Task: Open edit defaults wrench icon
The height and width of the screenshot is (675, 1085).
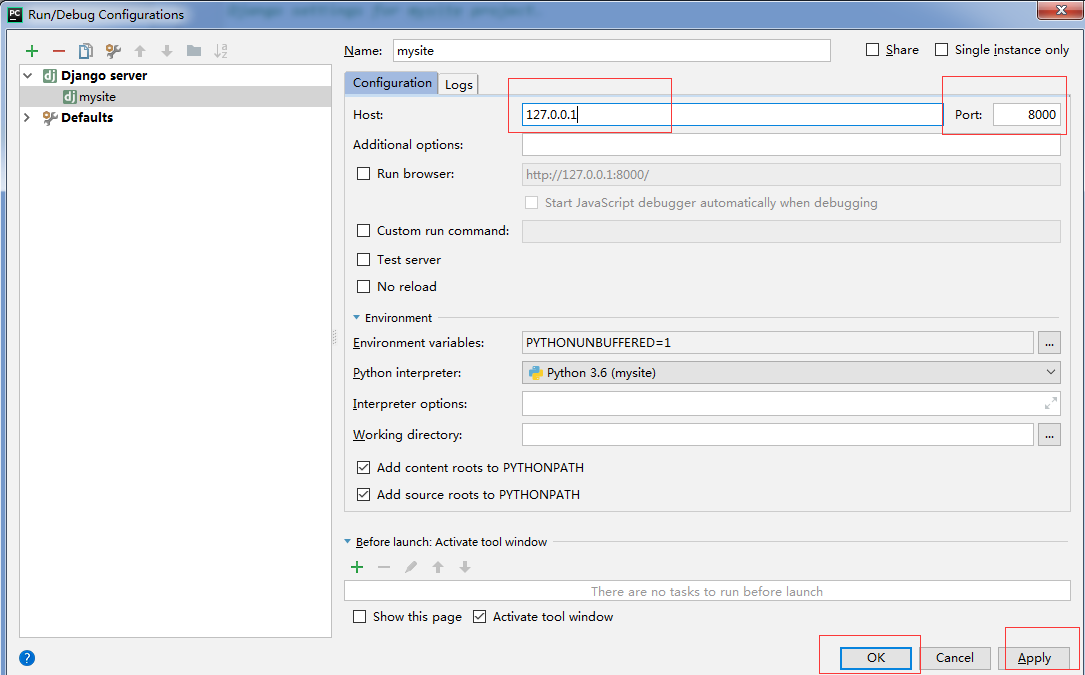Action: 113,51
